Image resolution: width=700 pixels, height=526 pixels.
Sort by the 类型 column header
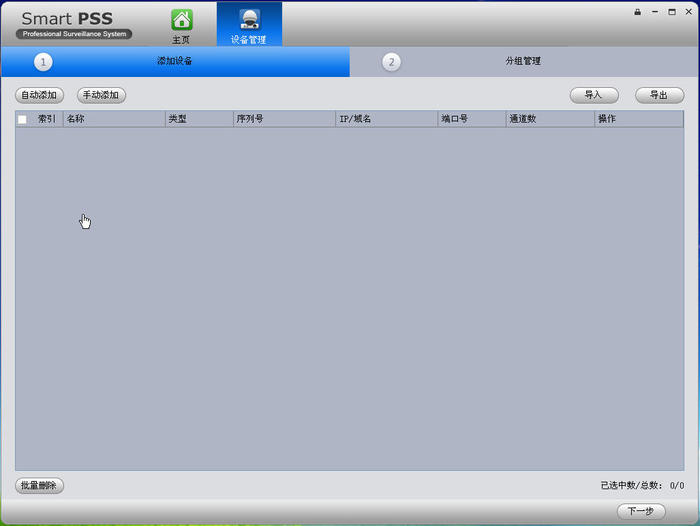[x=200, y=119]
